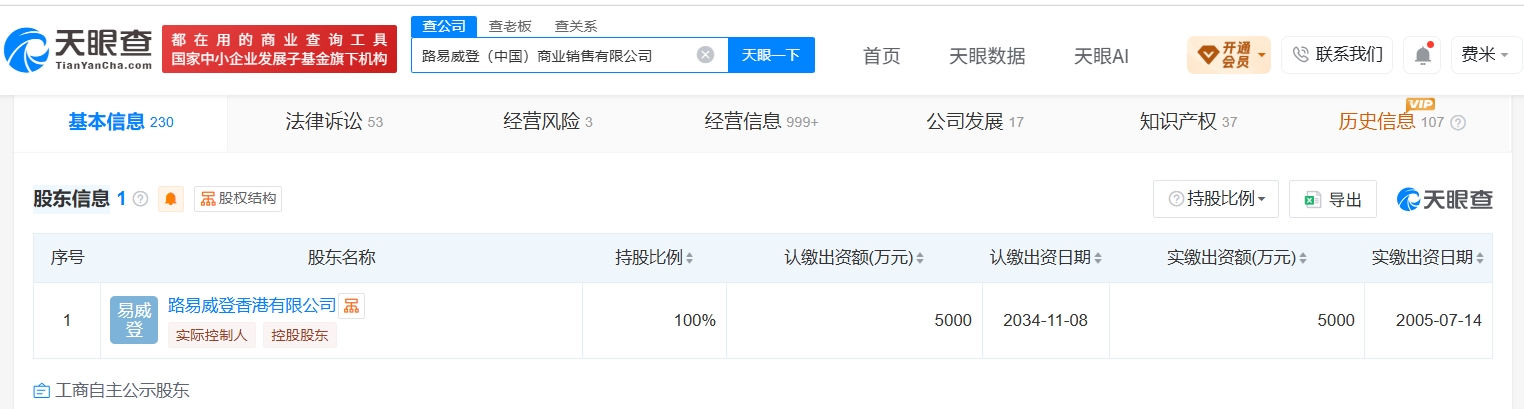Click the 股东名称 column header
1524x409 pixels.
341,258
